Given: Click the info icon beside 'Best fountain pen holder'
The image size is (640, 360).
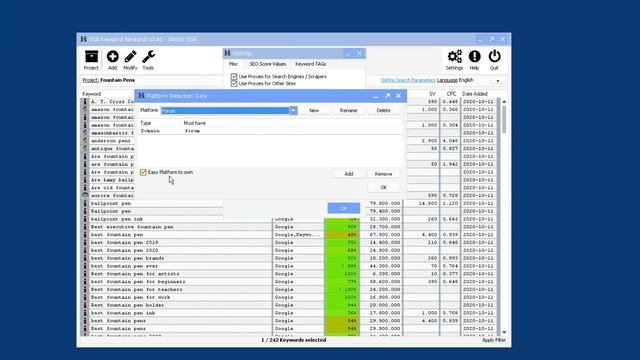Looking at the screenshot, I should pos(85,305).
